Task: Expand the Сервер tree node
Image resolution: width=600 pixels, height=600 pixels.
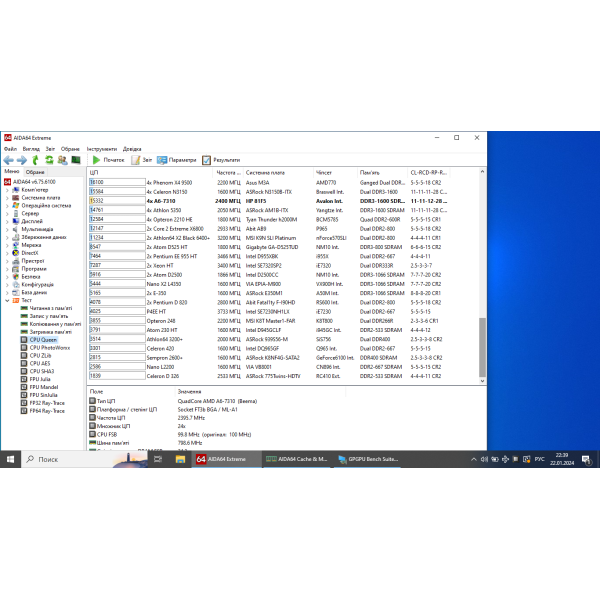Action: point(7,214)
